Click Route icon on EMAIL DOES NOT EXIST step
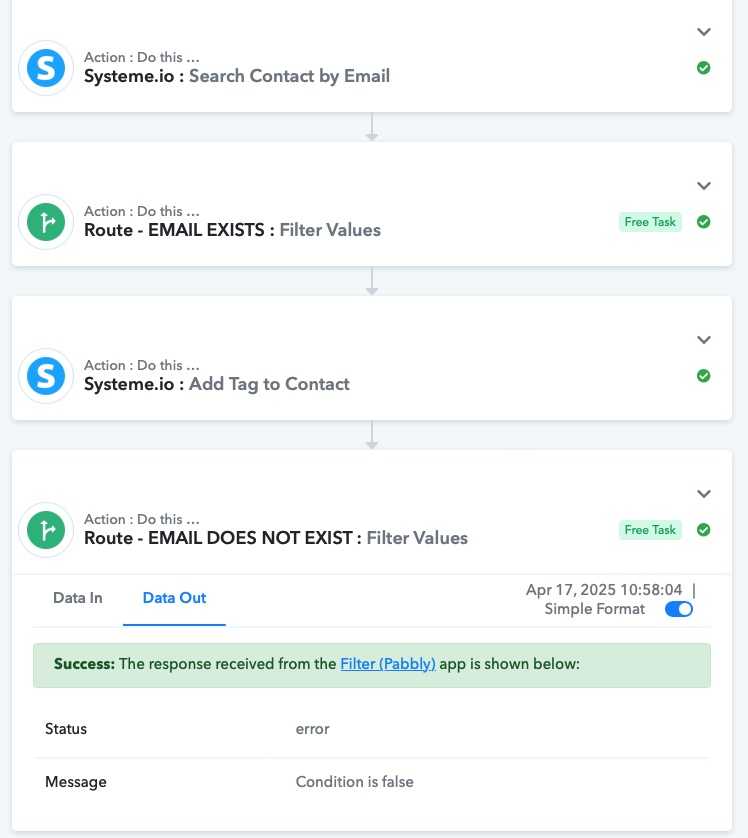Image resolution: width=748 pixels, height=838 pixels. point(46,530)
